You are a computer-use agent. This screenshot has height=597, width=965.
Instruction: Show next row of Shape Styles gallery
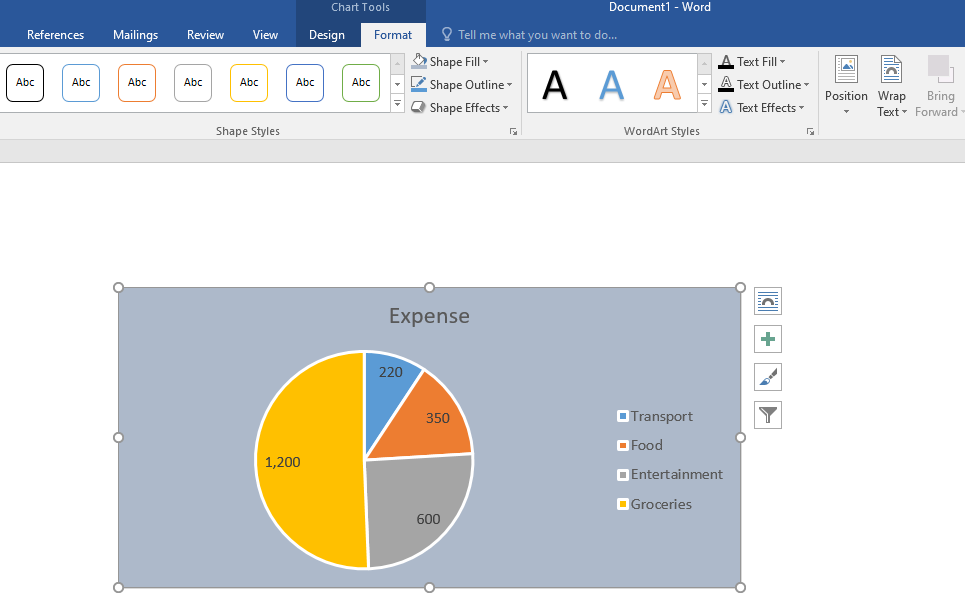[x=398, y=84]
